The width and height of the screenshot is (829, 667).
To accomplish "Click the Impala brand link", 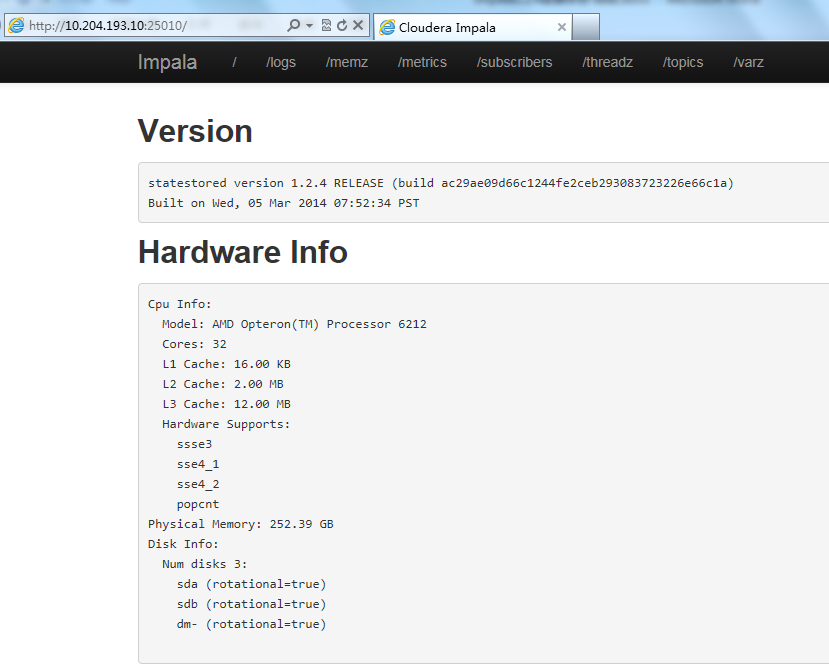I will coord(167,62).
